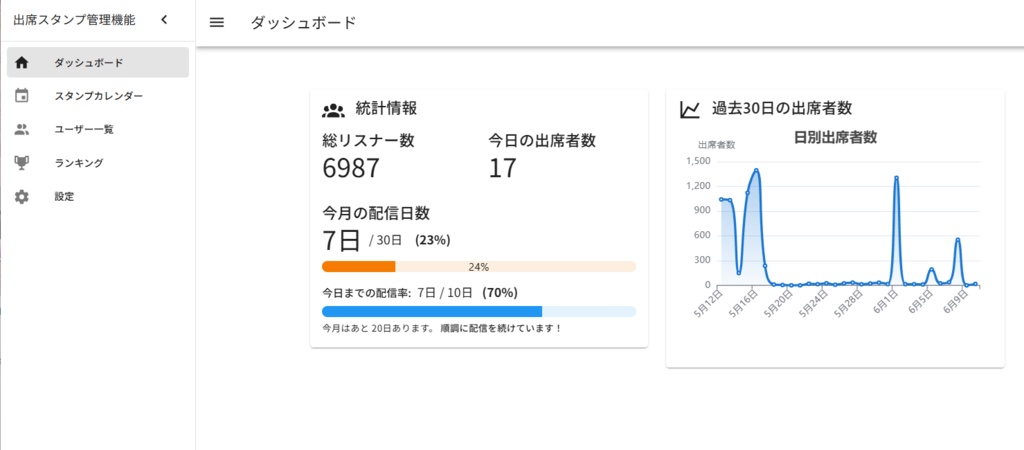Click the statistics group icon

coord(333,109)
